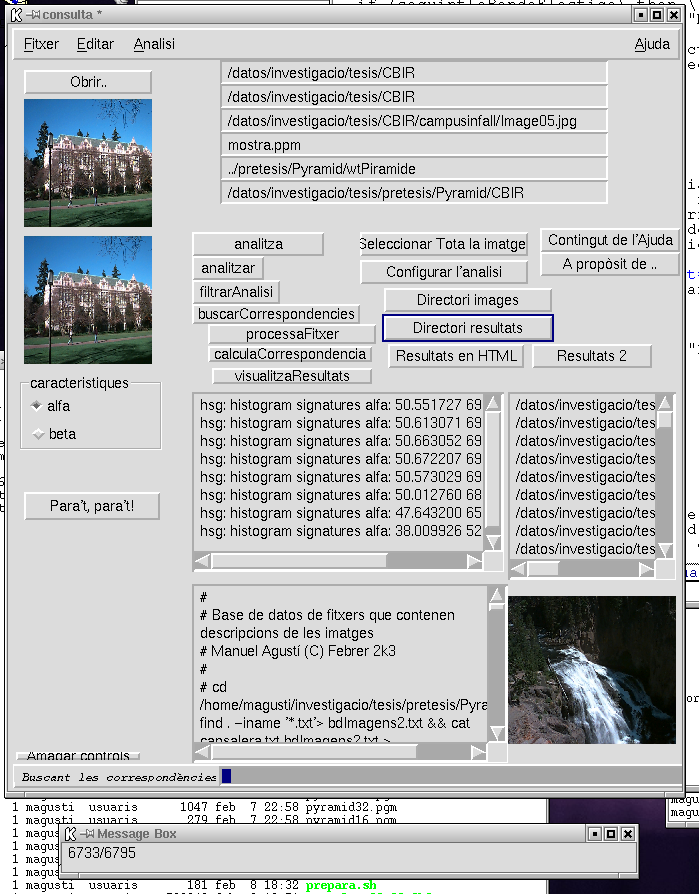Open the Fitxer menu
Image resolution: width=699 pixels, height=894 pixels.
41,44
